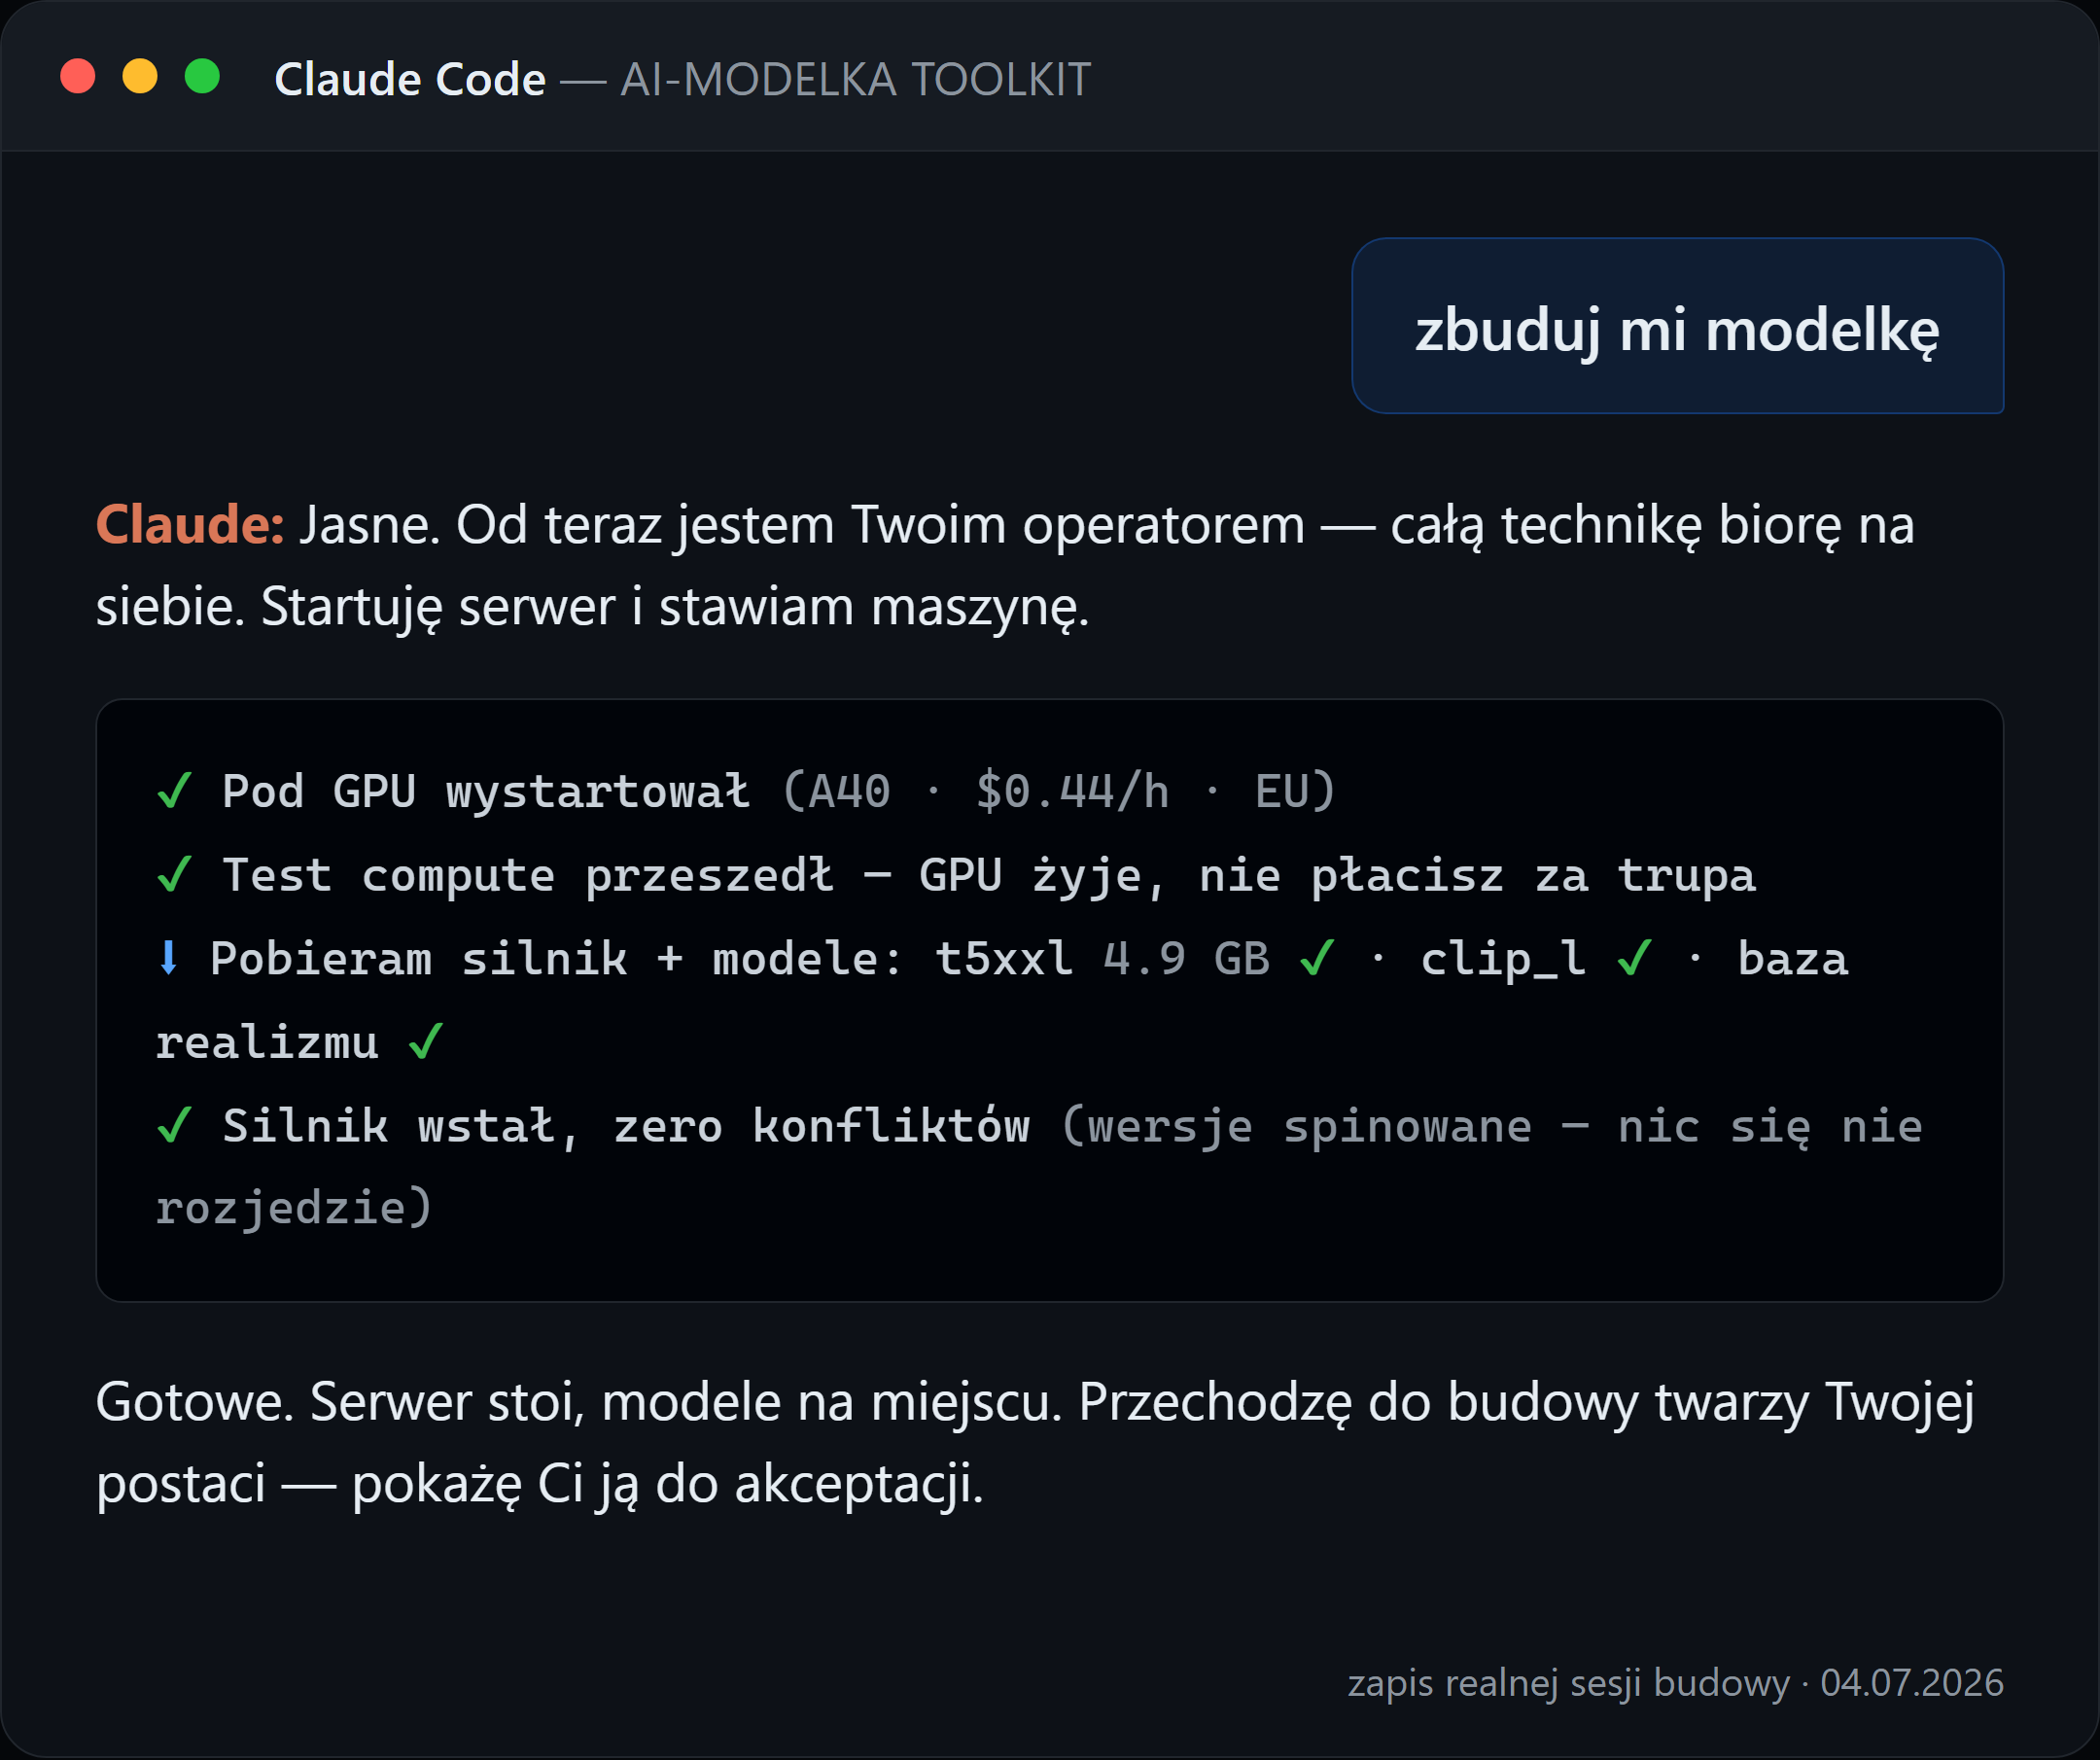The width and height of the screenshot is (2100, 1760).
Task: Click the "Jasne. Od teraz jestem Twoim operatorem" text
Action: point(802,524)
